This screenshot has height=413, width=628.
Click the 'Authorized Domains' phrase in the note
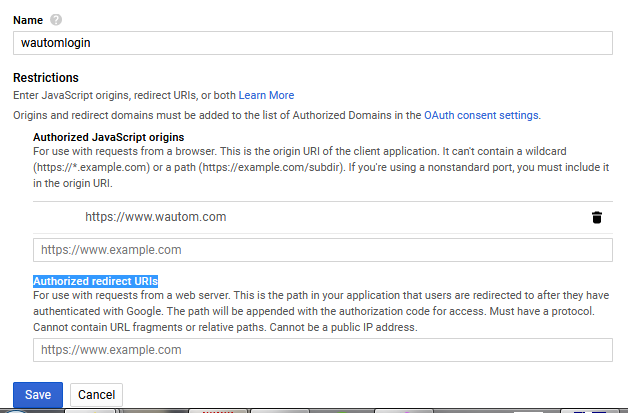pos(359,115)
